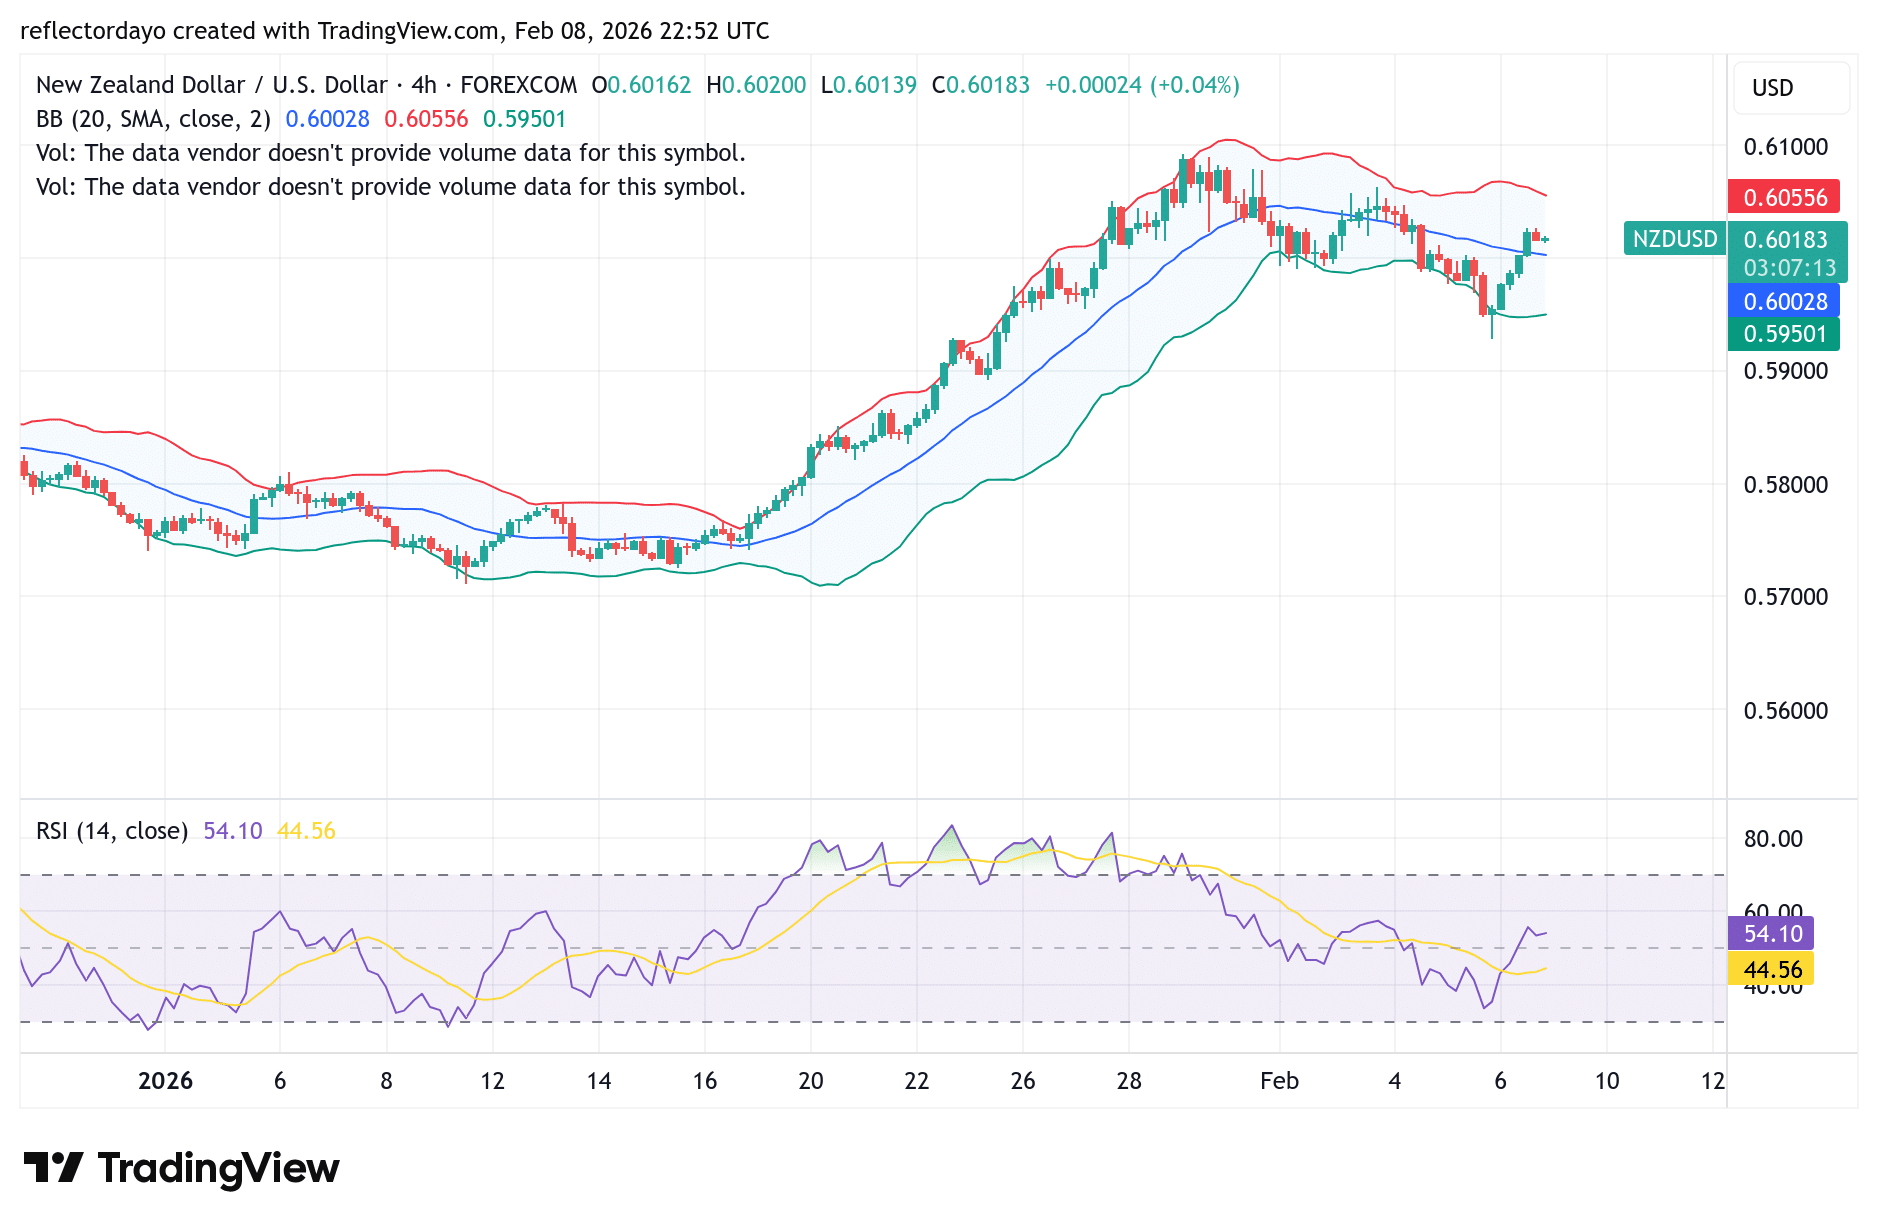Click the teal current price tag 0.60183
Screen dimensions: 1878x1228
tap(1784, 240)
